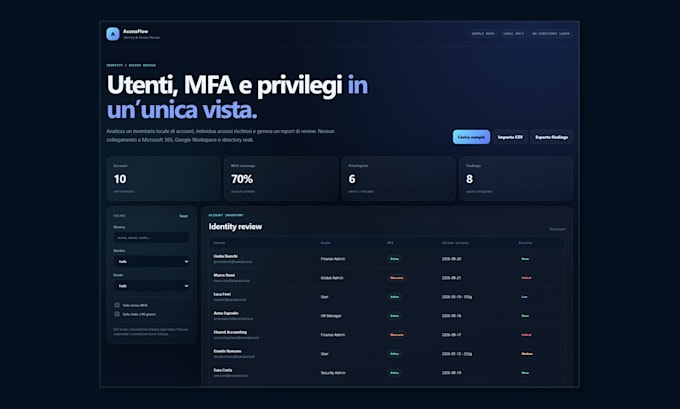Image resolution: width=680 pixels, height=409 pixels.
Task: Select the Privileged card showing 6
Action: click(x=399, y=179)
